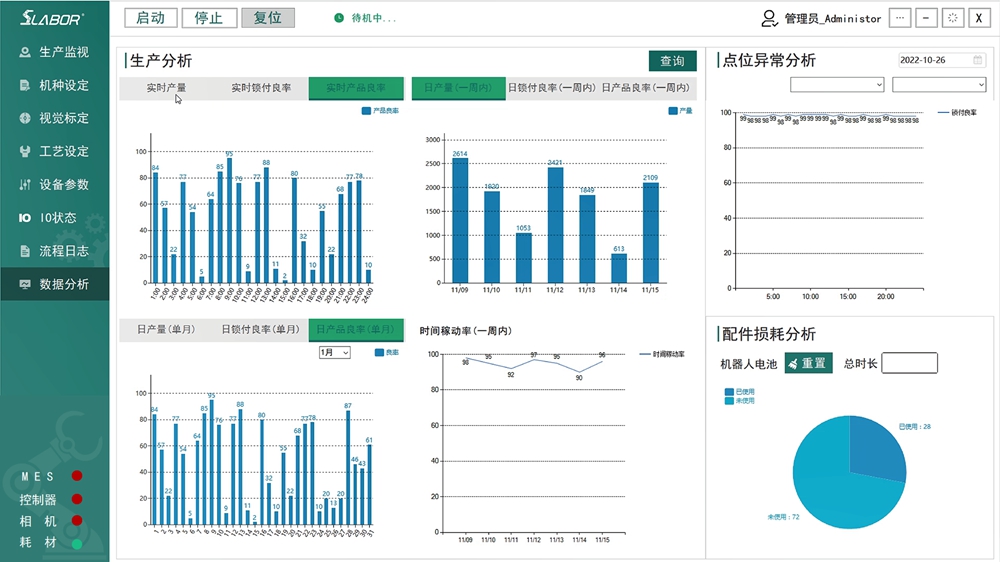Open the calendar picker for date 2022-10-26
Screen dimensions: 1000x562
(x=978, y=60)
